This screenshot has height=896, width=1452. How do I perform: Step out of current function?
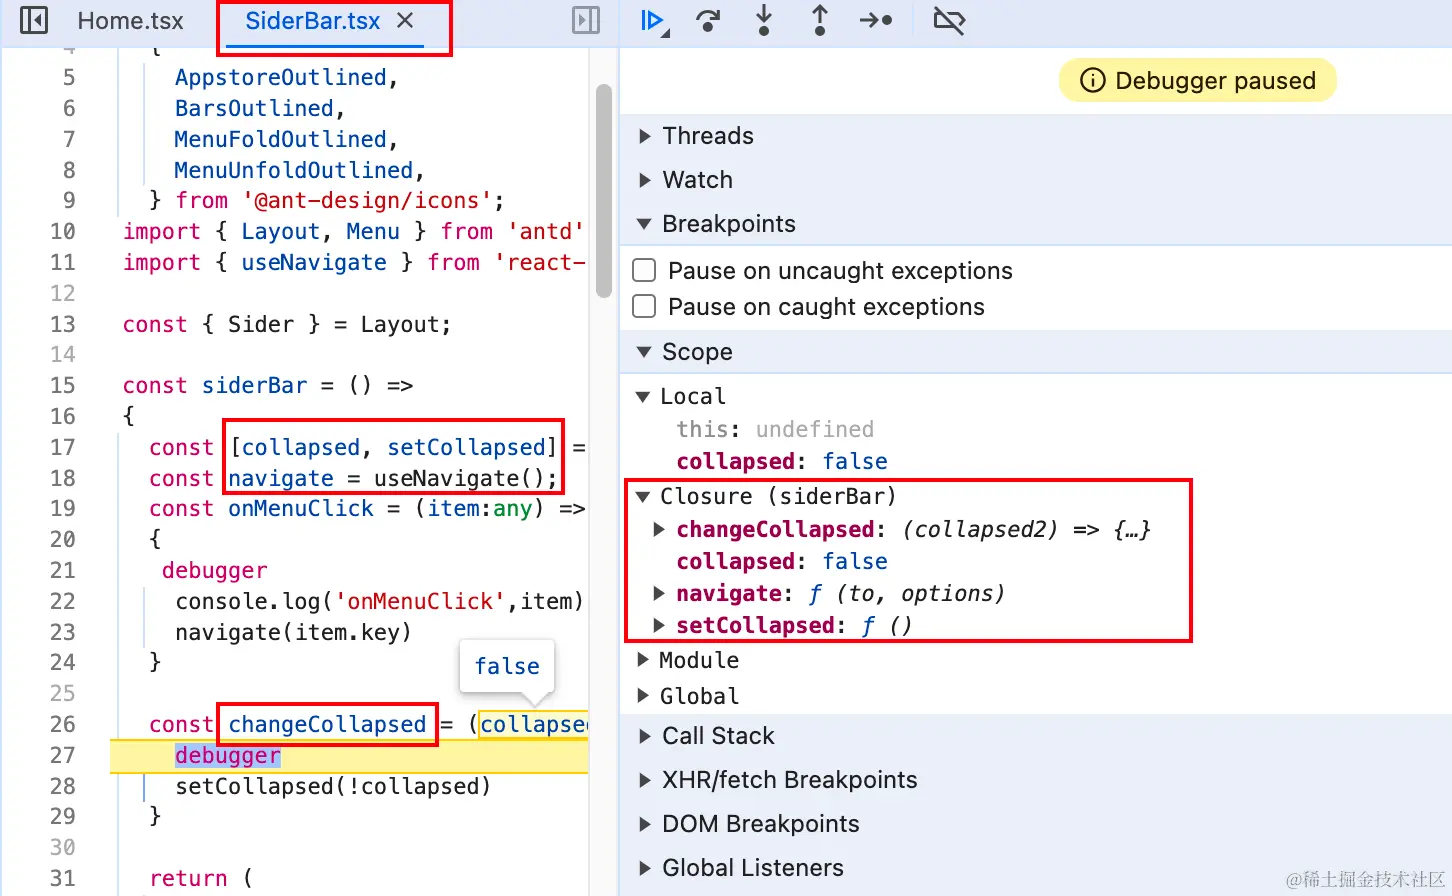point(820,20)
